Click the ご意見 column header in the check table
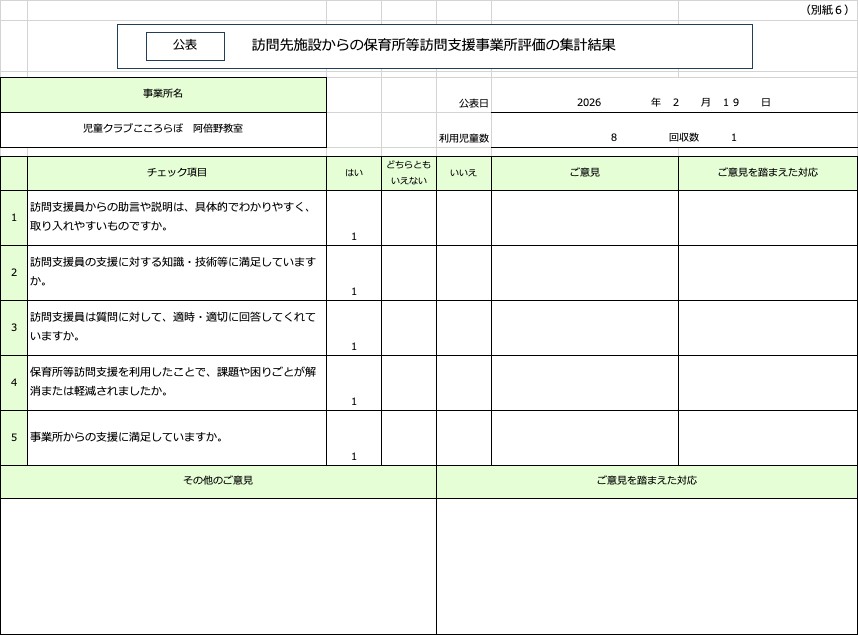This screenshot has height=635, width=858. (x=584, y=173)
